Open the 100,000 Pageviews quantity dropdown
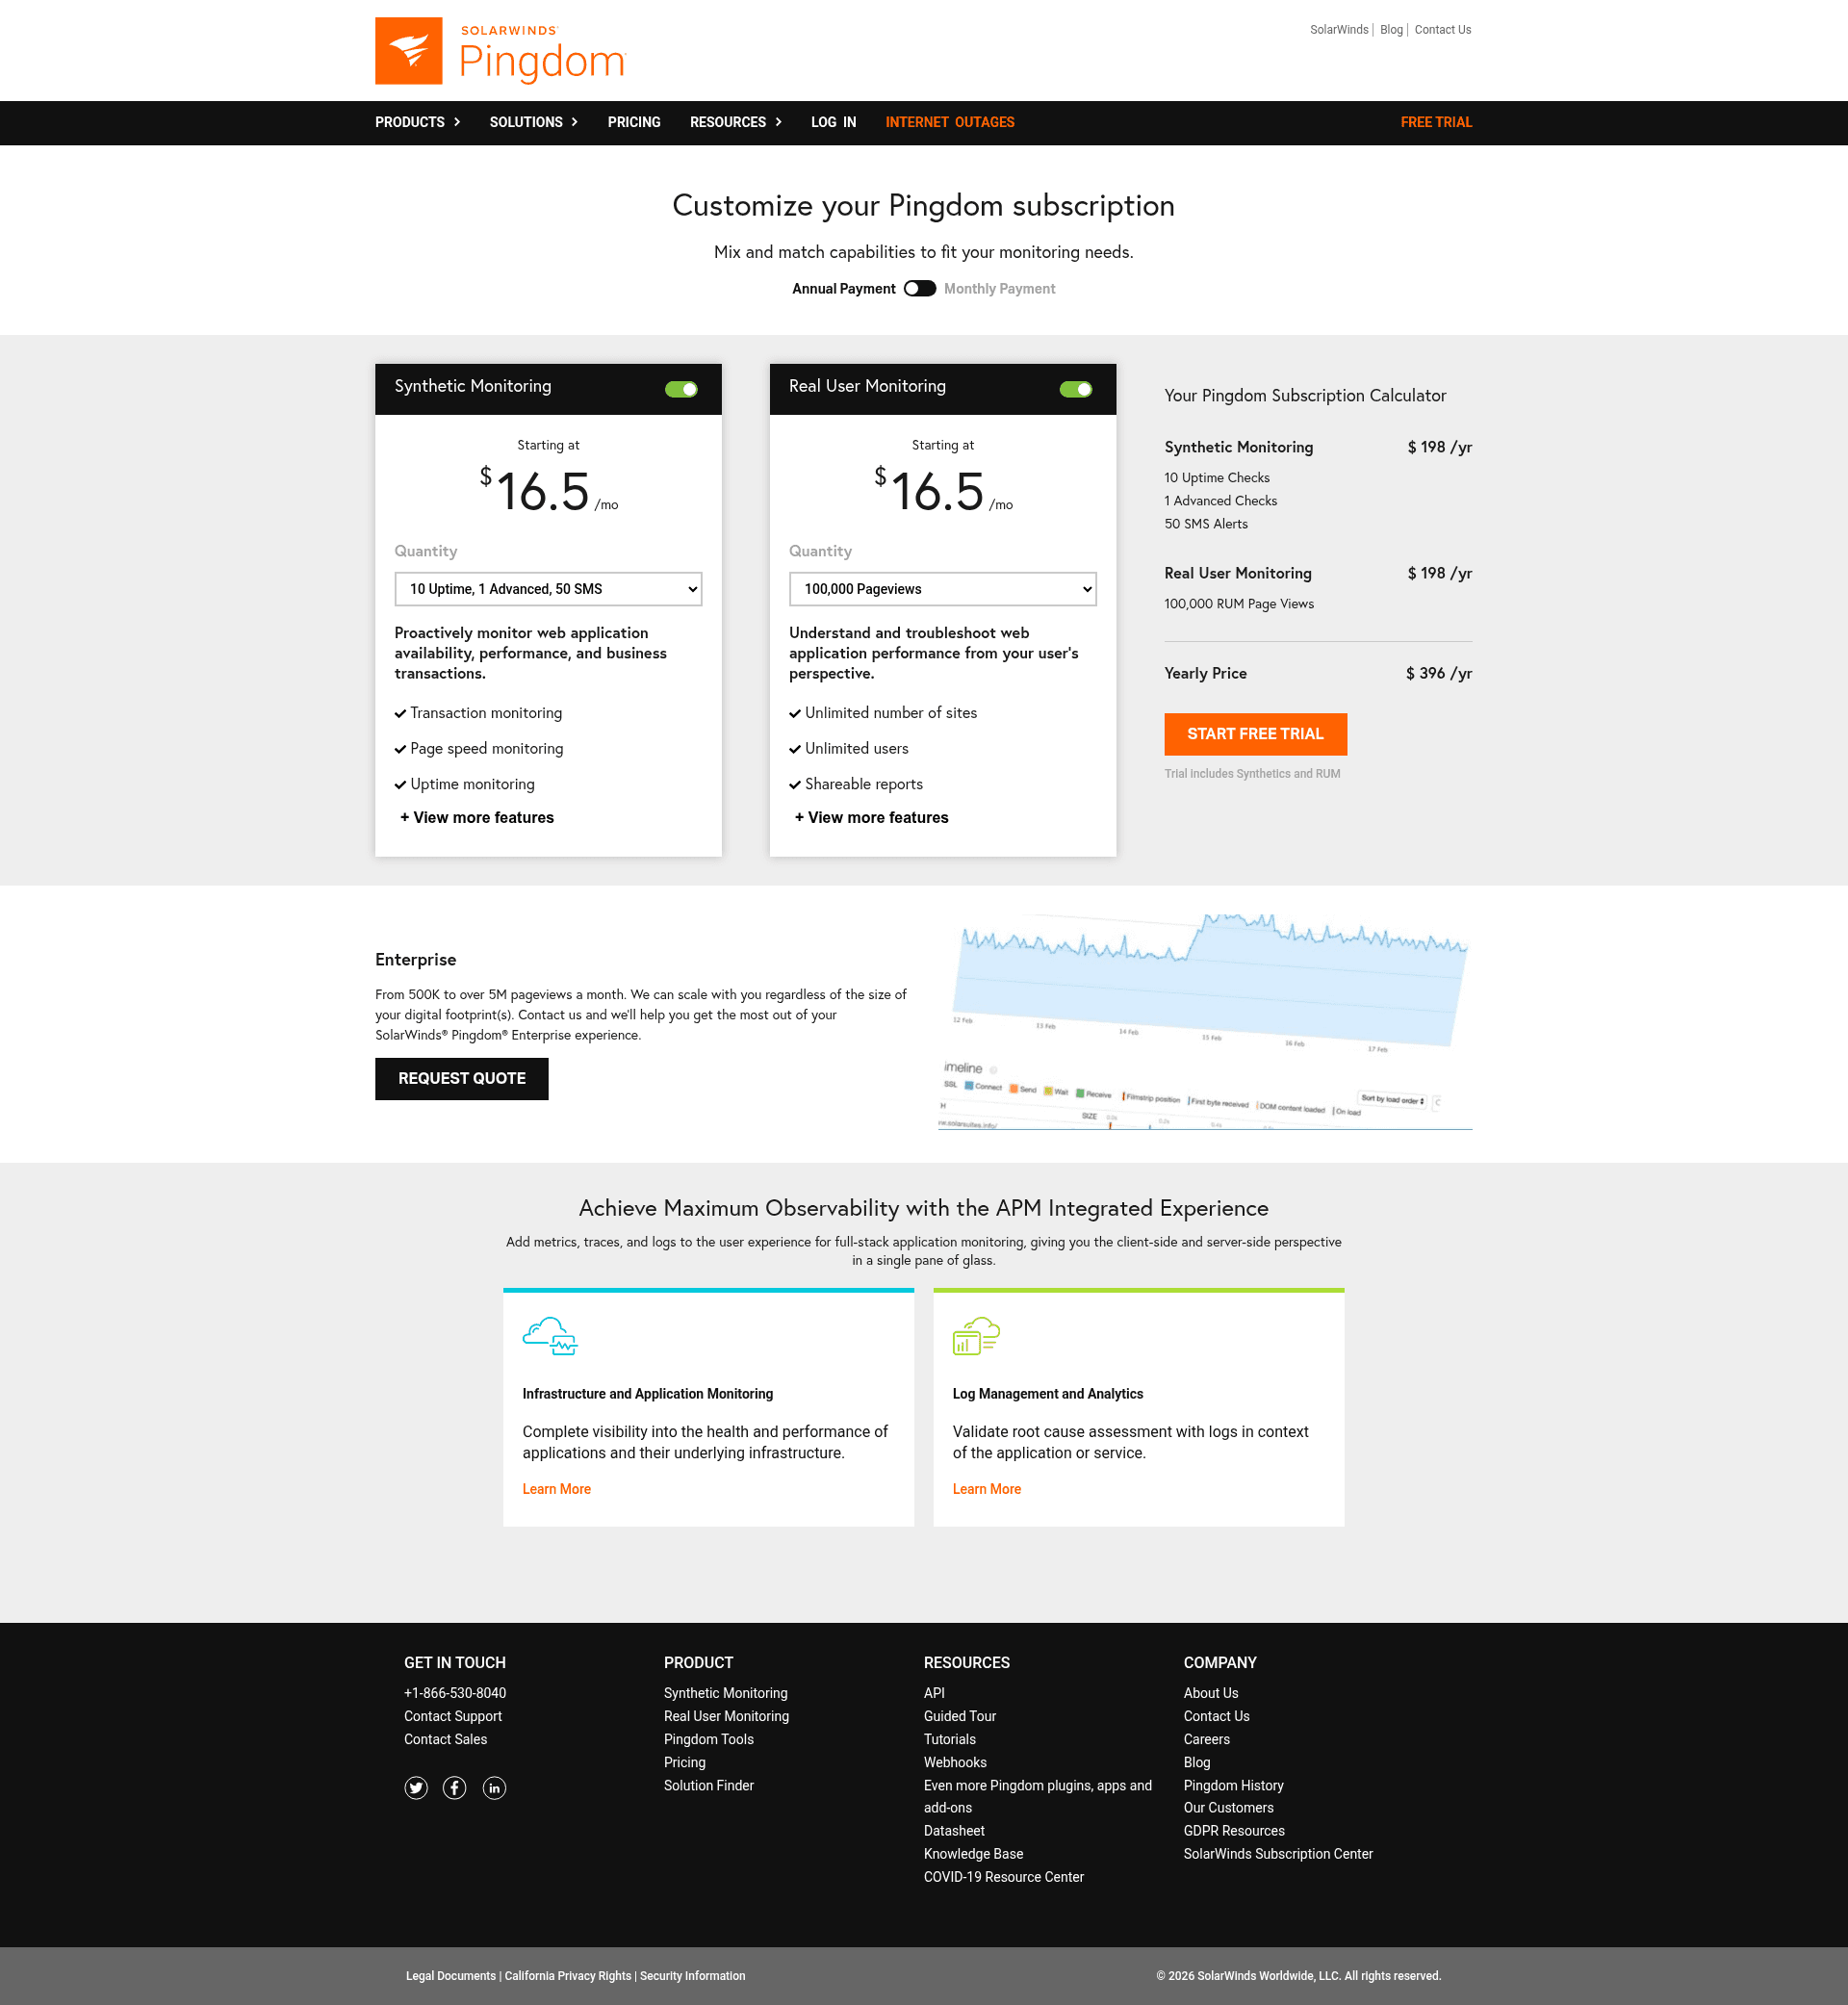Screen dimensions: 1848x2005 pos(943,589)
